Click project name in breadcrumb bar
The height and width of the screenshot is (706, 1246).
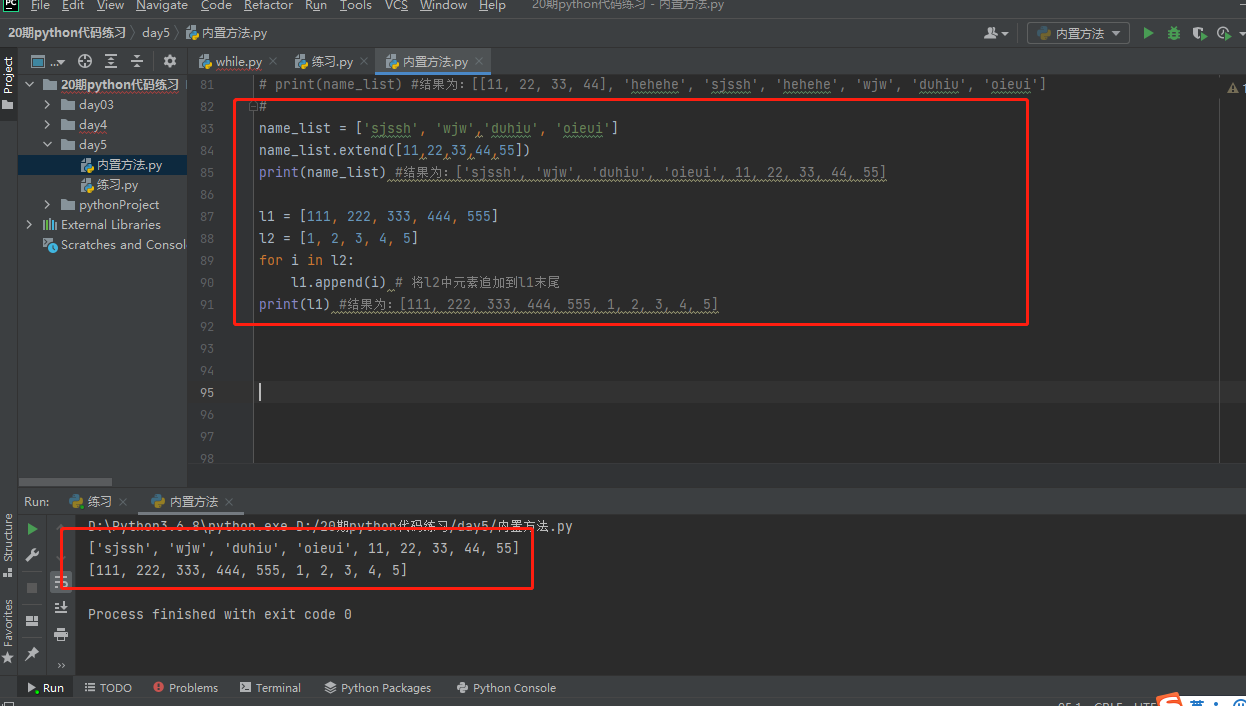point(66,33)
